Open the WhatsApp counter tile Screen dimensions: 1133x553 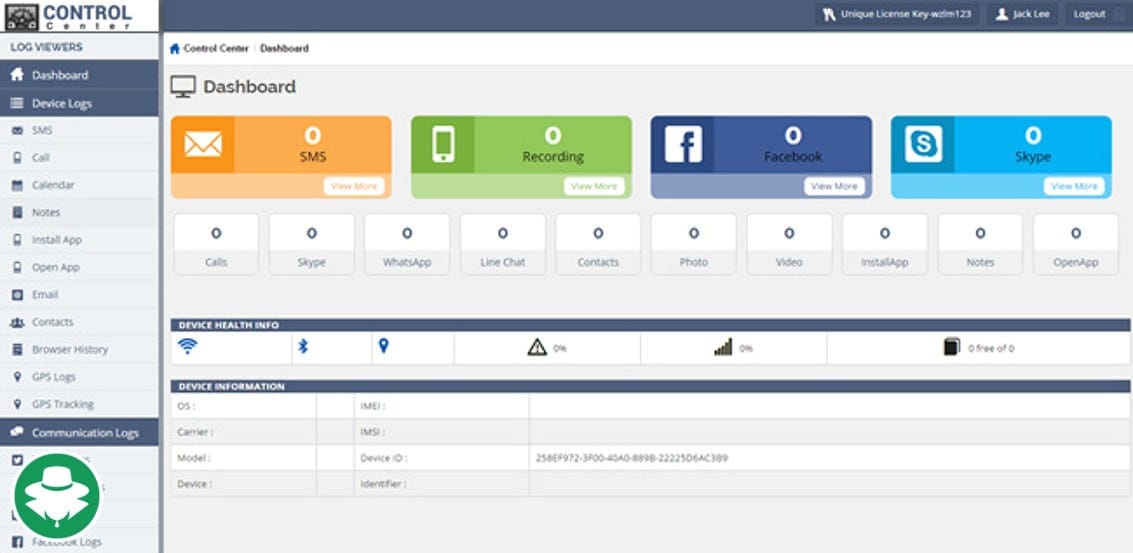(407, 244)
